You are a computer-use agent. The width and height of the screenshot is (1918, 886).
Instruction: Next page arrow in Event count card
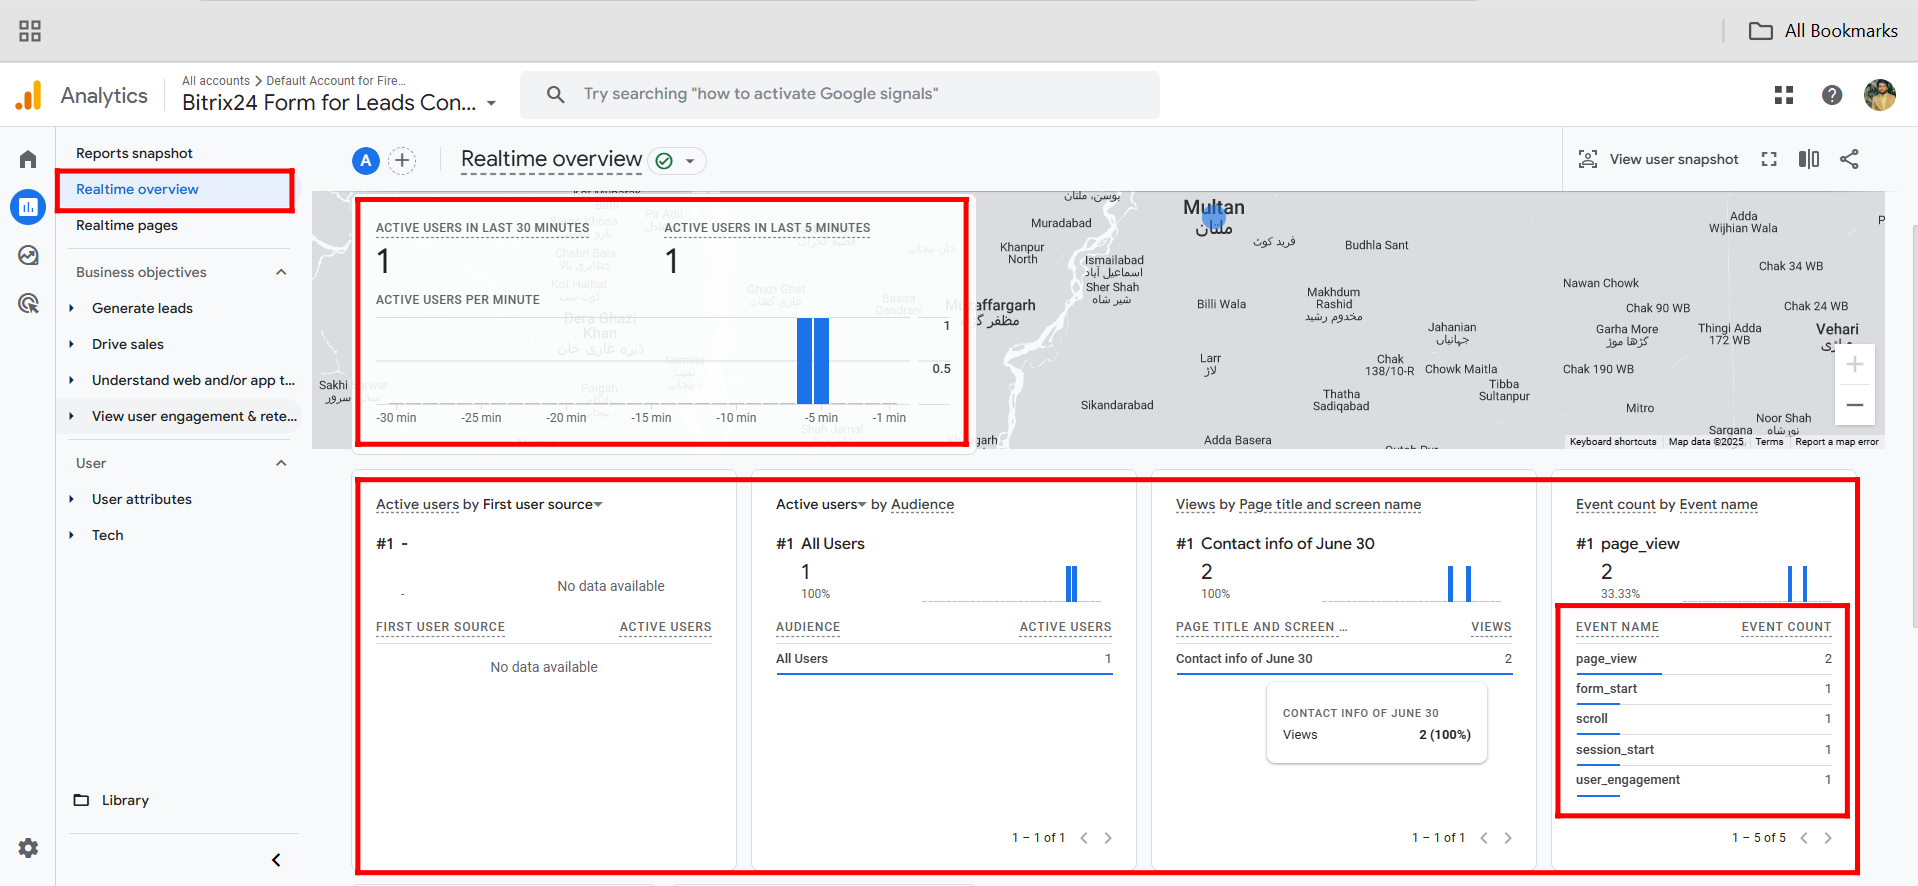[x=1828, y=838]
